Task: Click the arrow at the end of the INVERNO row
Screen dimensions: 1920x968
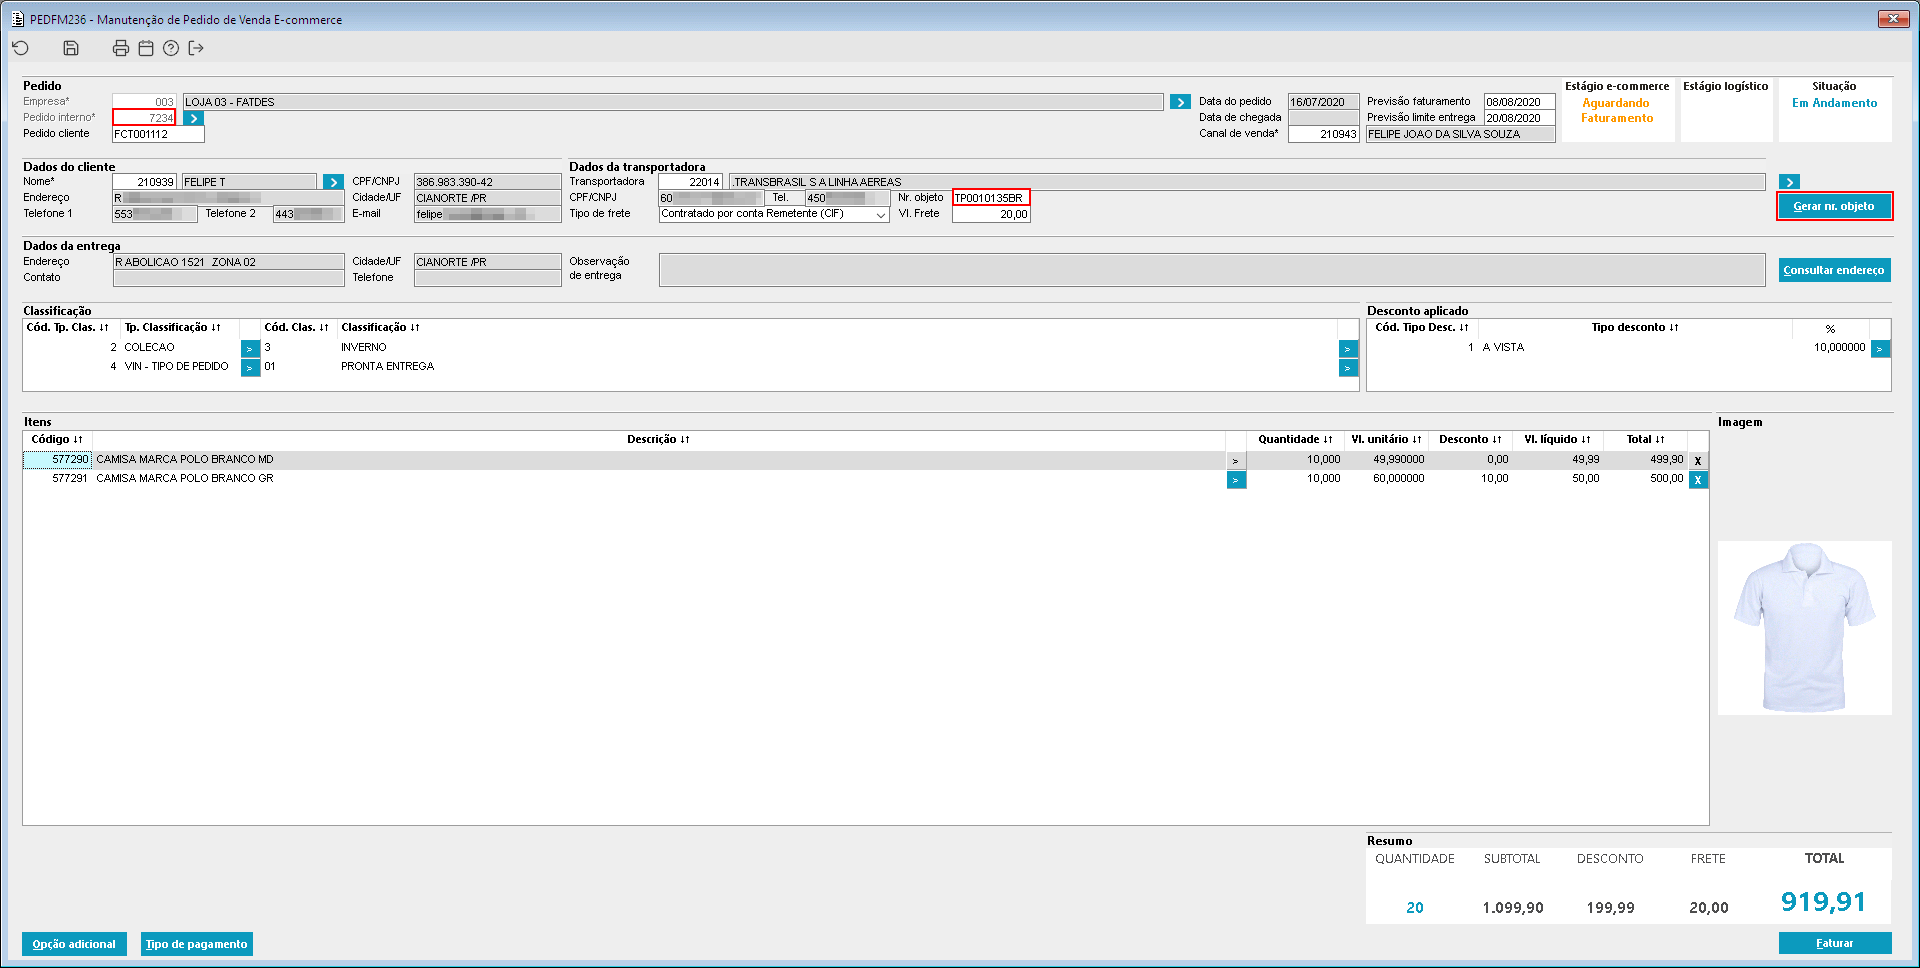Action: [1348, 348]
